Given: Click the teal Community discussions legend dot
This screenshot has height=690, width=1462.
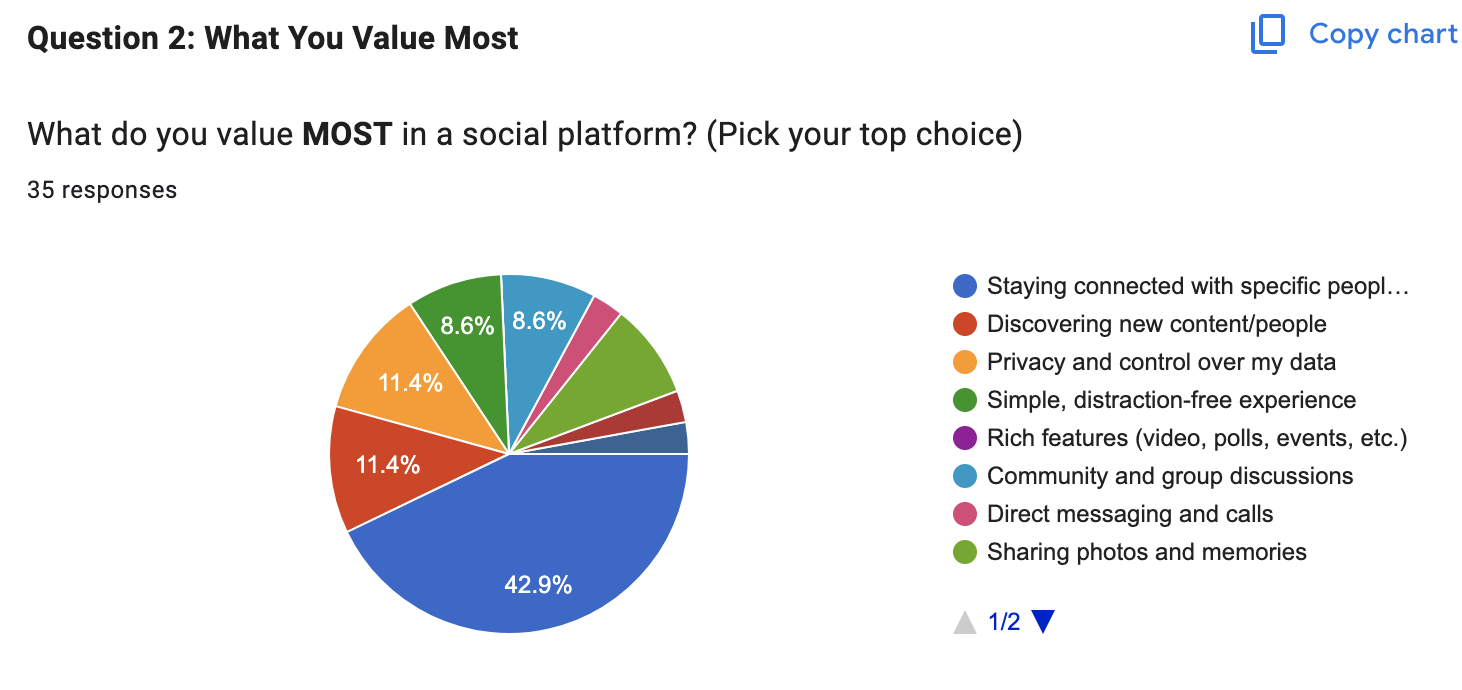Looking at the screenshot, I should coord(961,475).
